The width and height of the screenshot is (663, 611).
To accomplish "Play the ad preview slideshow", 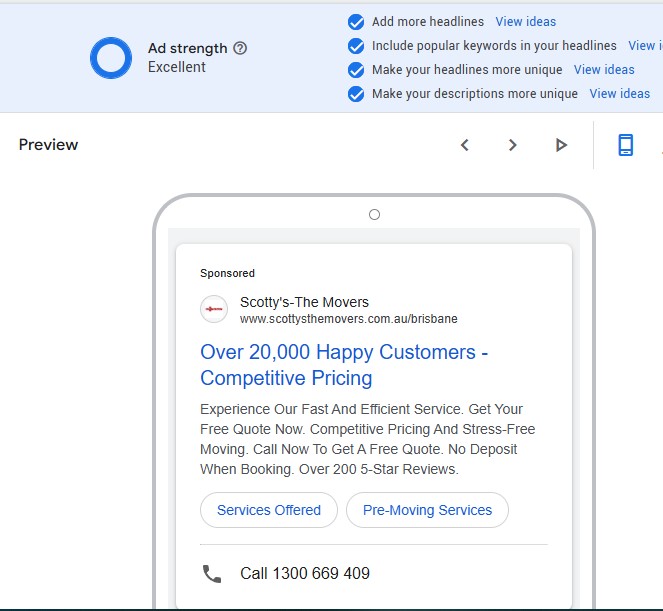I will click(561, 145).
